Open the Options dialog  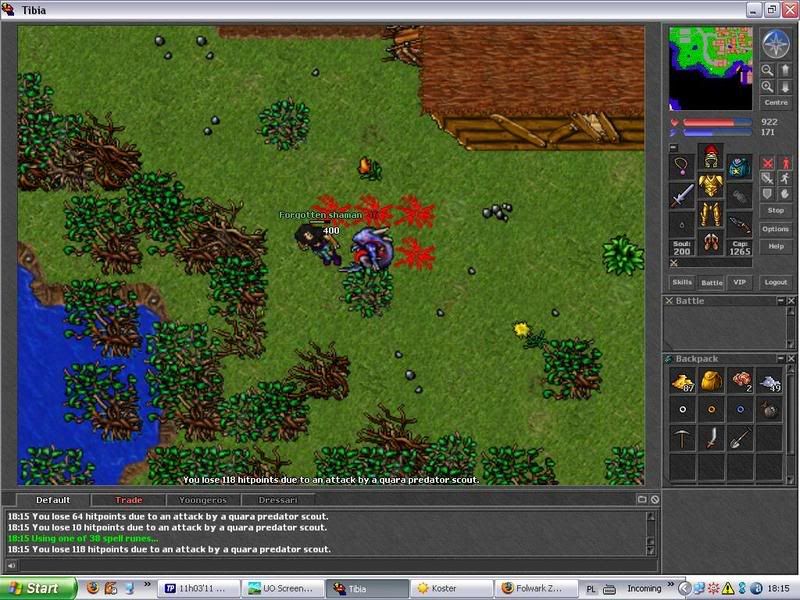[x=776, y=229]
